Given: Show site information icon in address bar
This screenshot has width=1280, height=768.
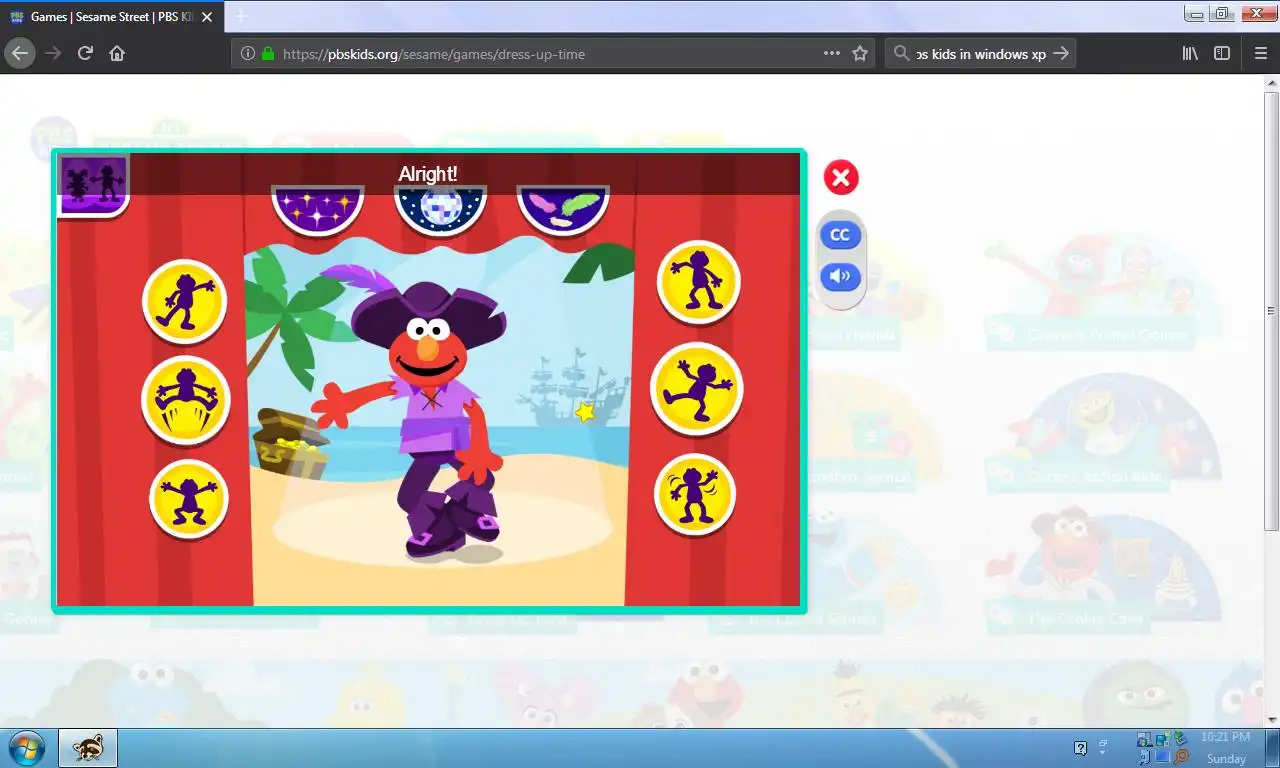Looking at the screenshot, I should point(248,54).
